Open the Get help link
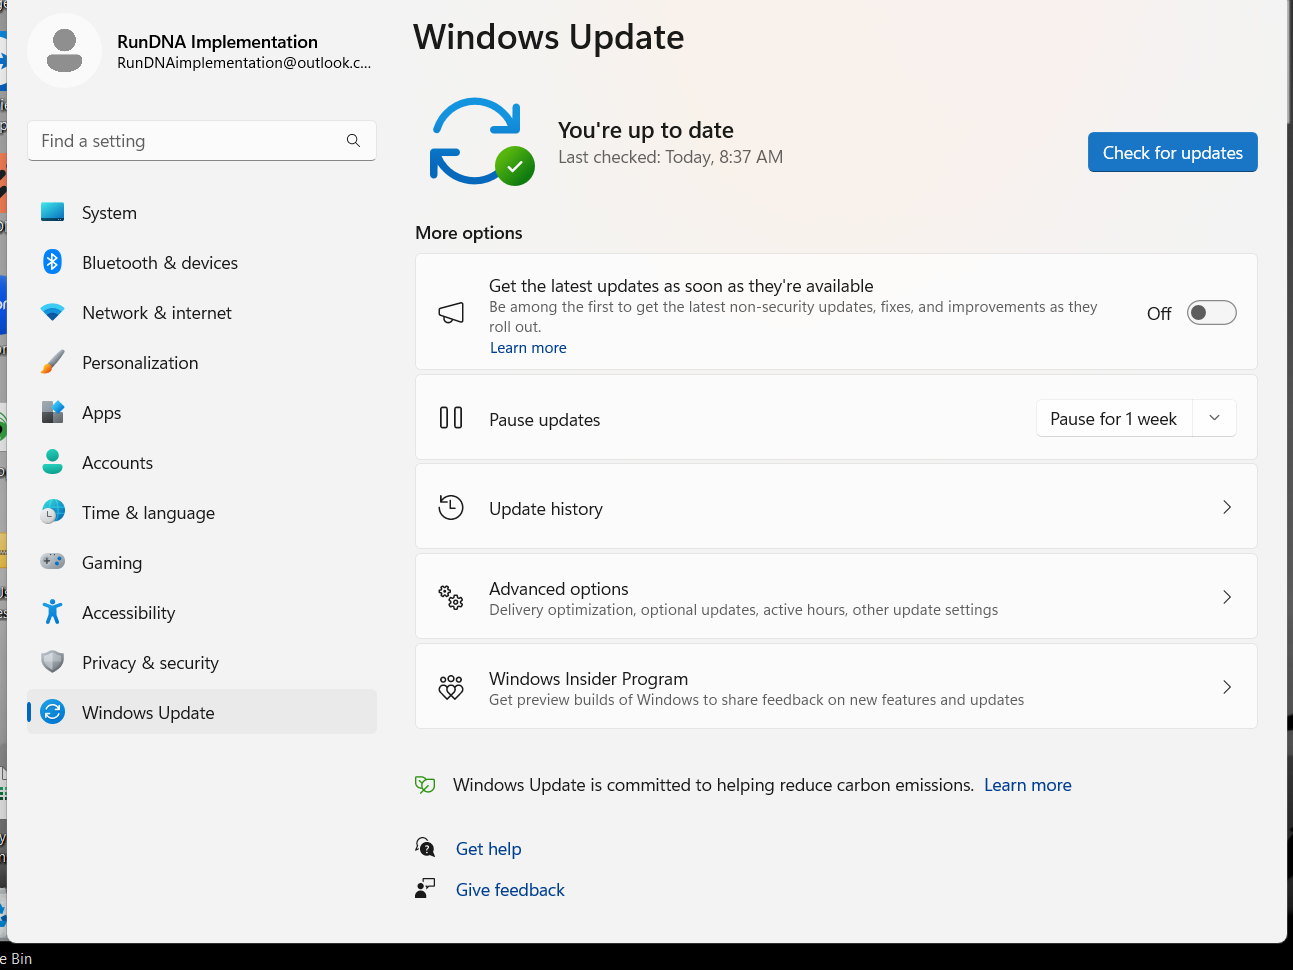Viewport: 1293px width, 970px height. [488, 849]
